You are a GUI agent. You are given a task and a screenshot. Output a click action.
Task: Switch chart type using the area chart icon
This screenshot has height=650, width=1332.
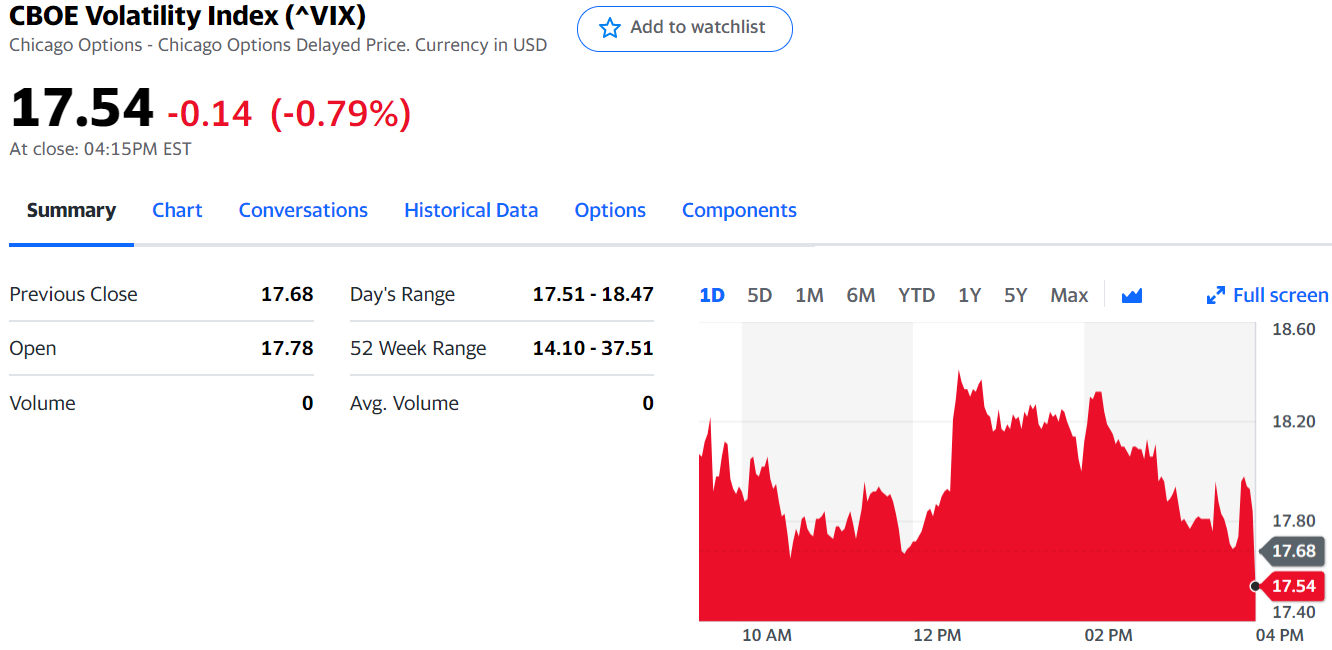pos(1132,295)
